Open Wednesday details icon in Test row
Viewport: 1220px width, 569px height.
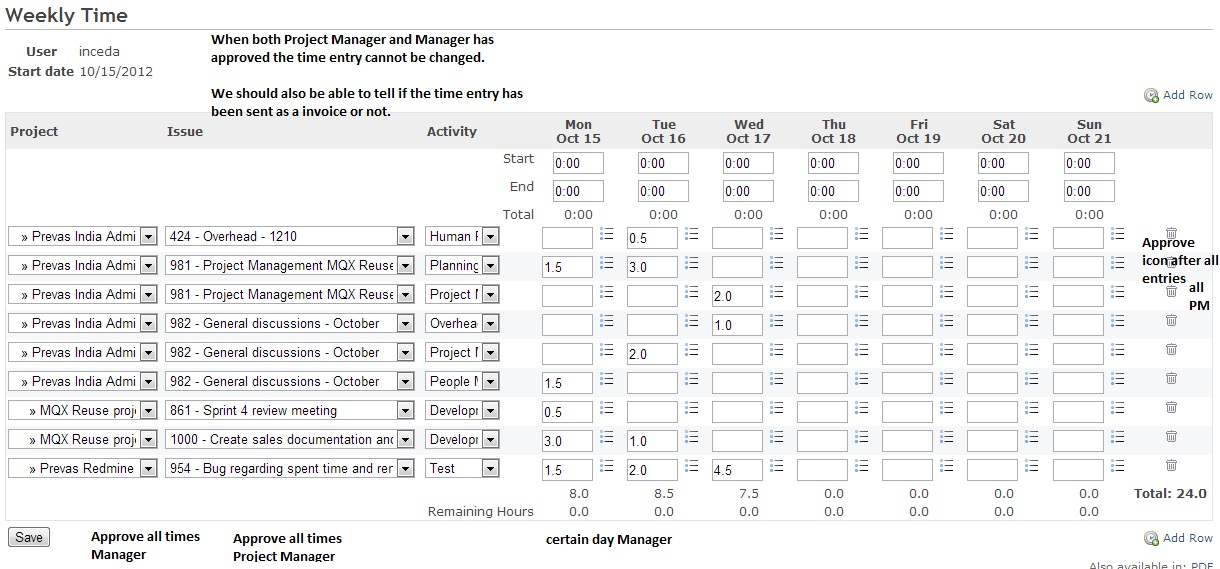tap(777, 466)
